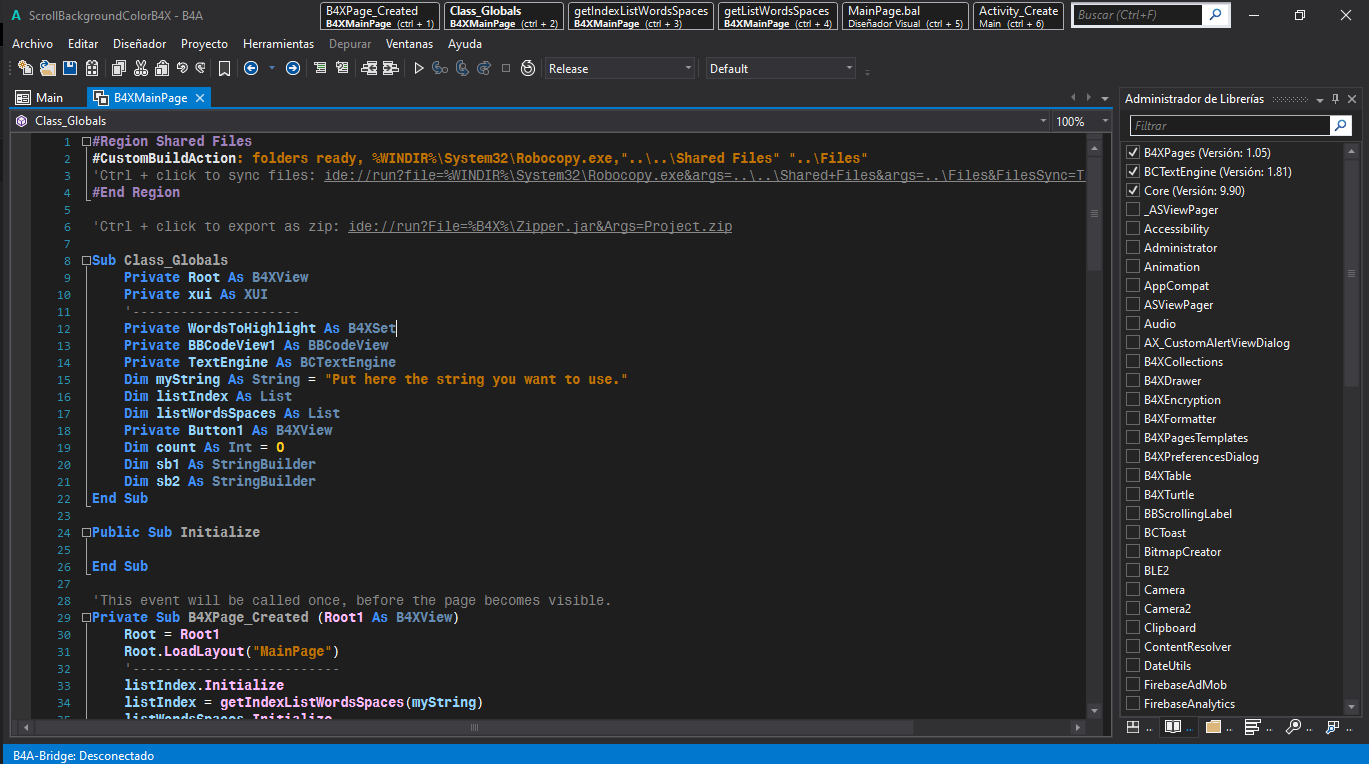The width and height of the screenshot is (1369, 764).
Task: Open the Proyecto menu
Action: click(x=204, y=44)
